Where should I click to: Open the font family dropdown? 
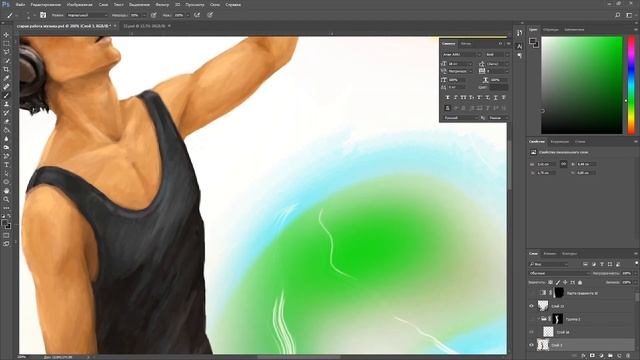[462, 54]
